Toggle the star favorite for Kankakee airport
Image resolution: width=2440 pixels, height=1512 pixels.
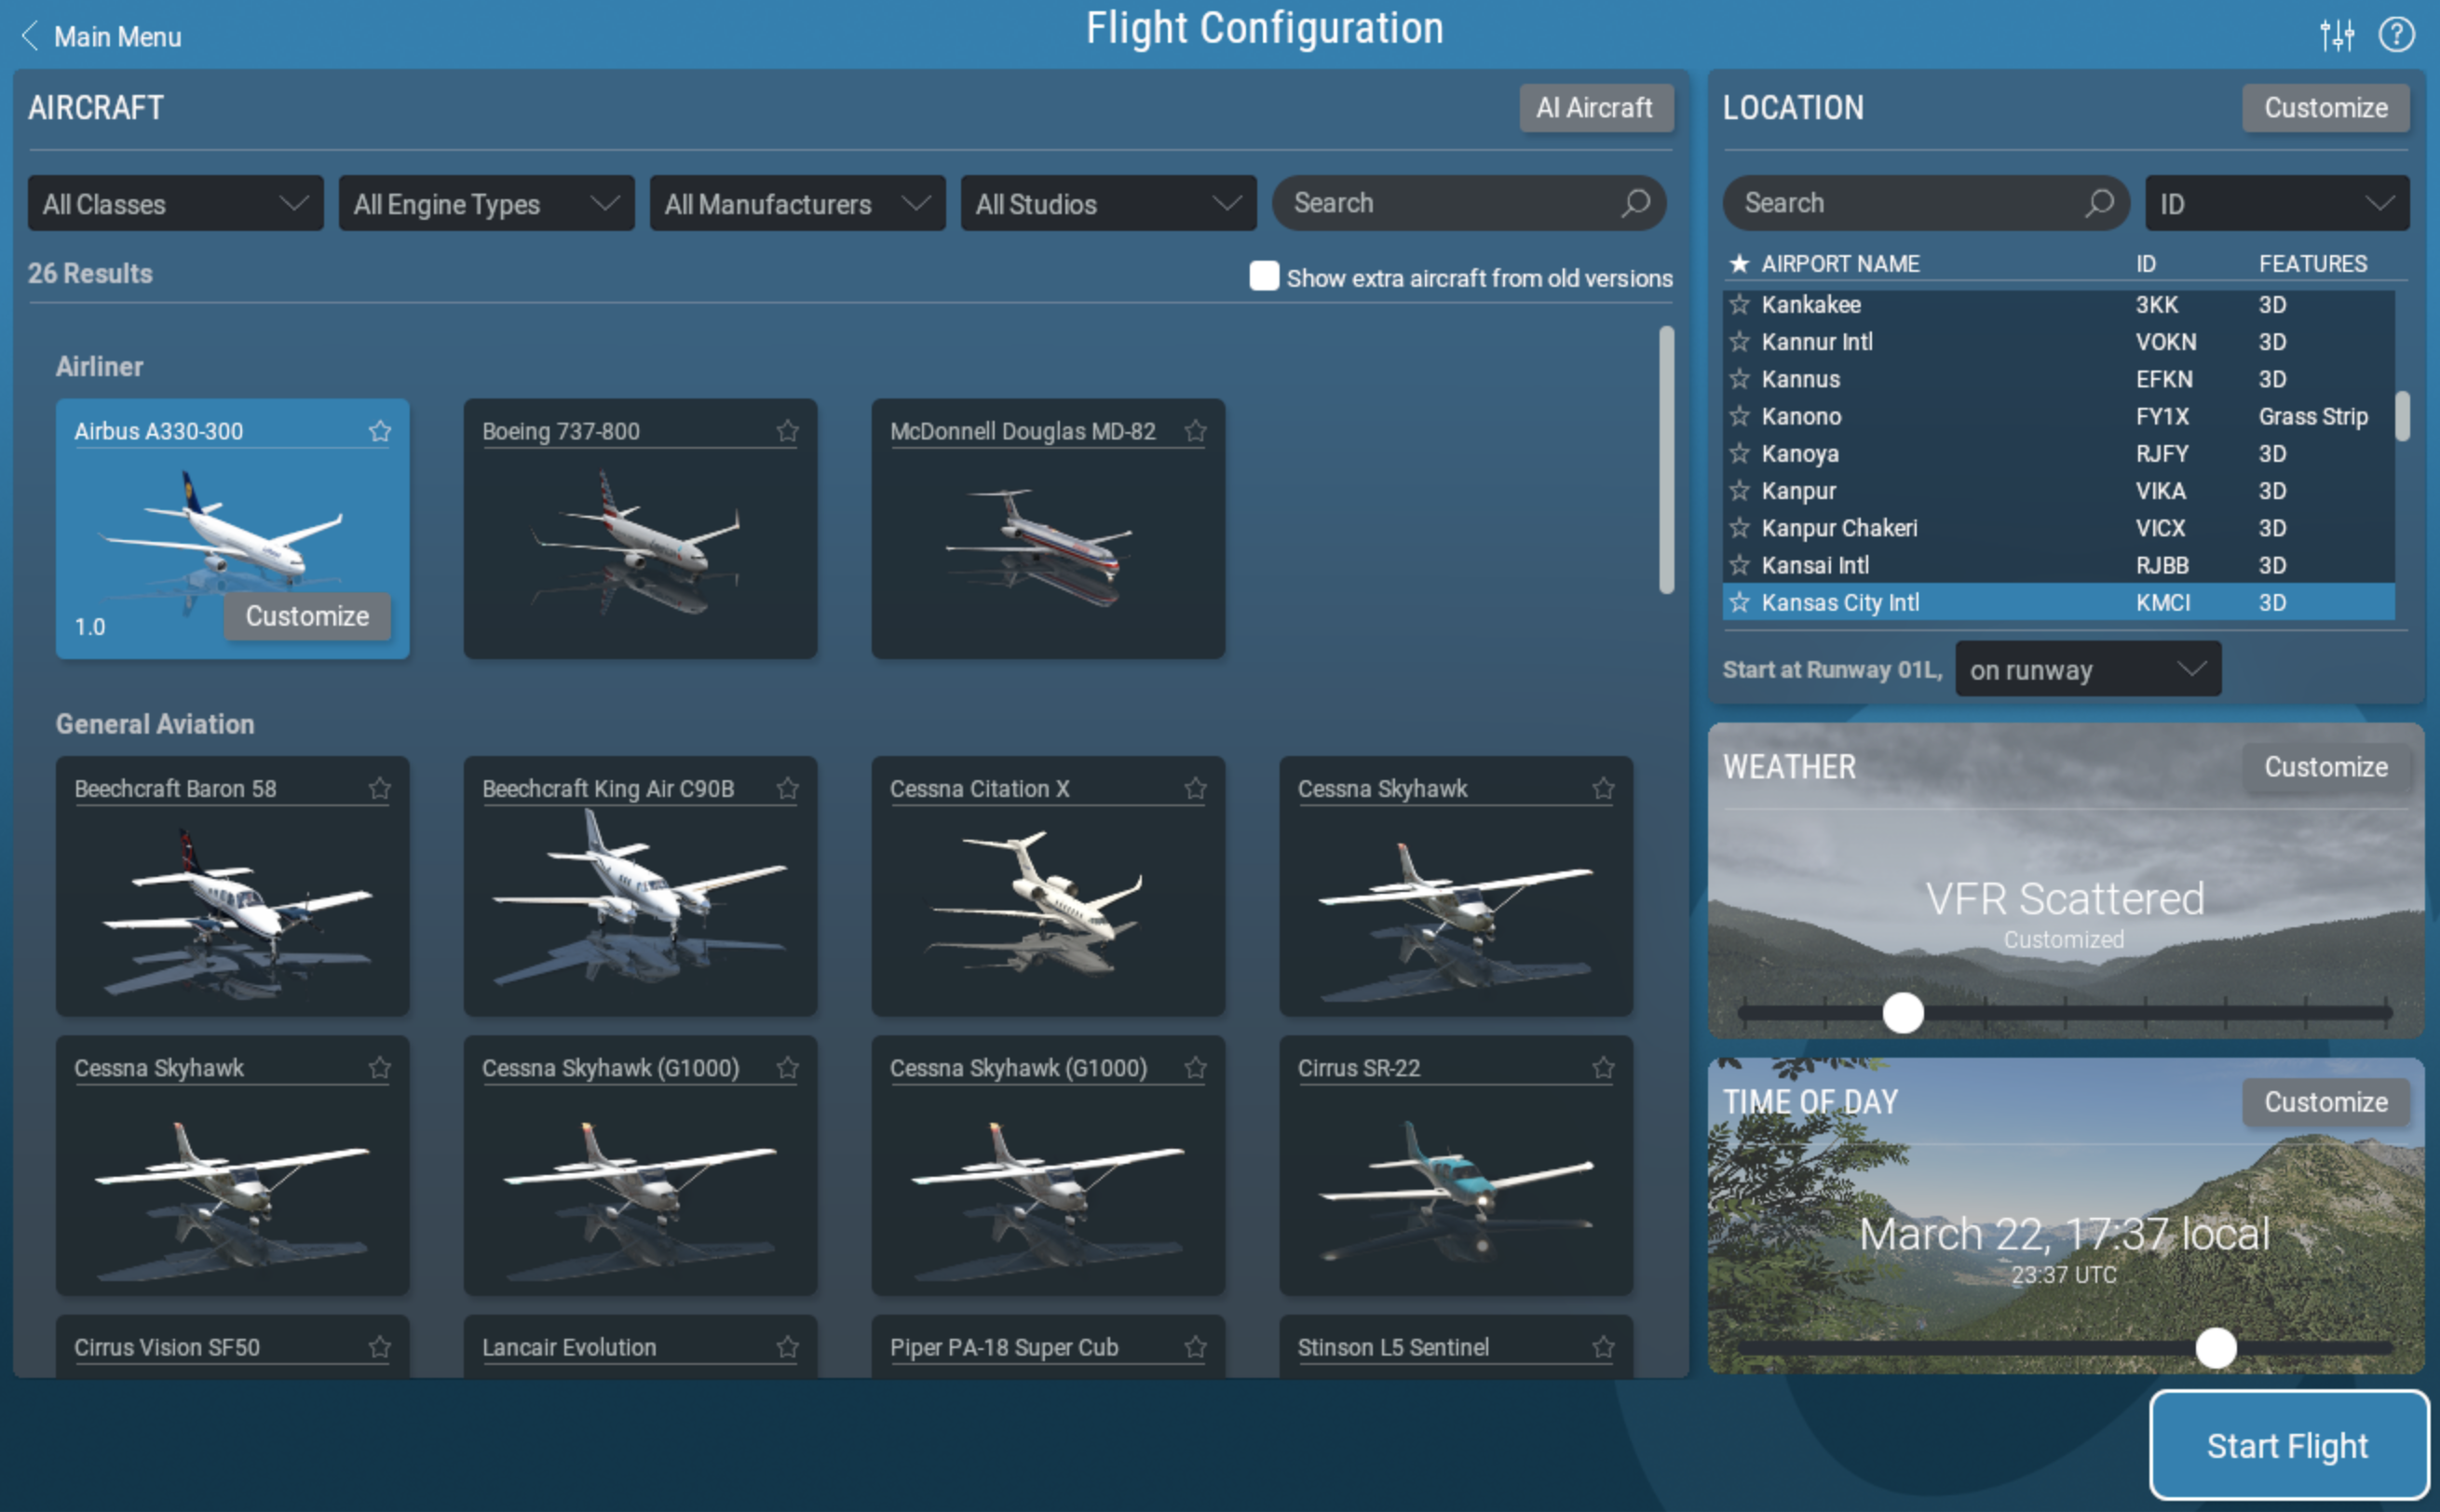(1742, 304)
